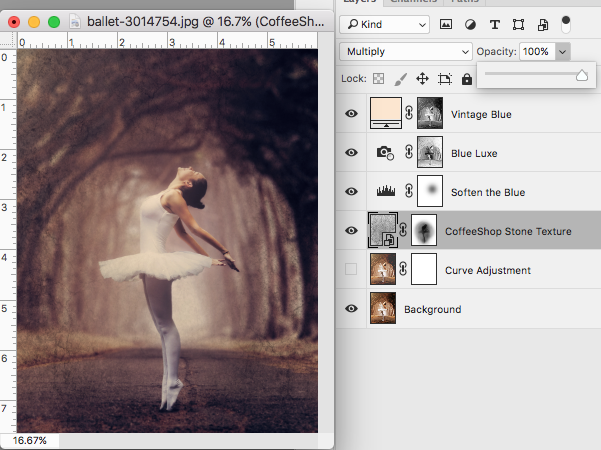The width and height of the screenshot is (601, 450).
Task: Hide the Blue Luxe layer
Action: click(351, 153)
